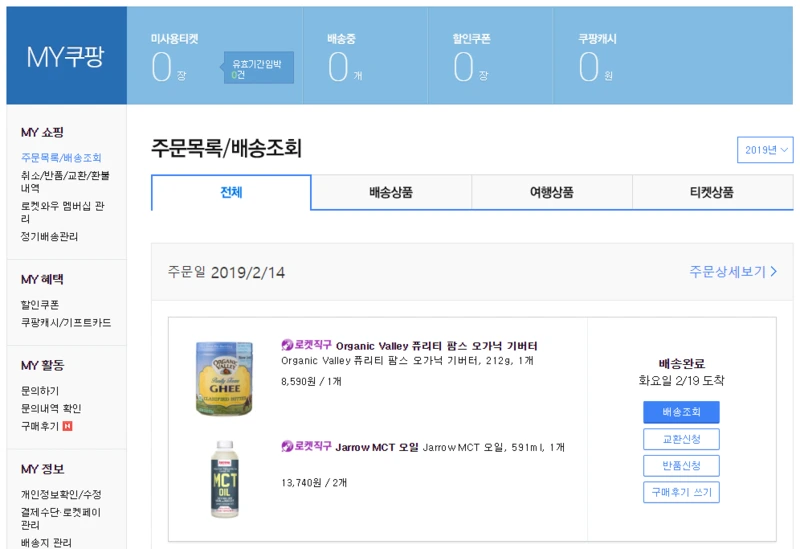Switch to the 여행상품 tab
This screenshot has width=800, height=549.
click(x=552, y=192)
